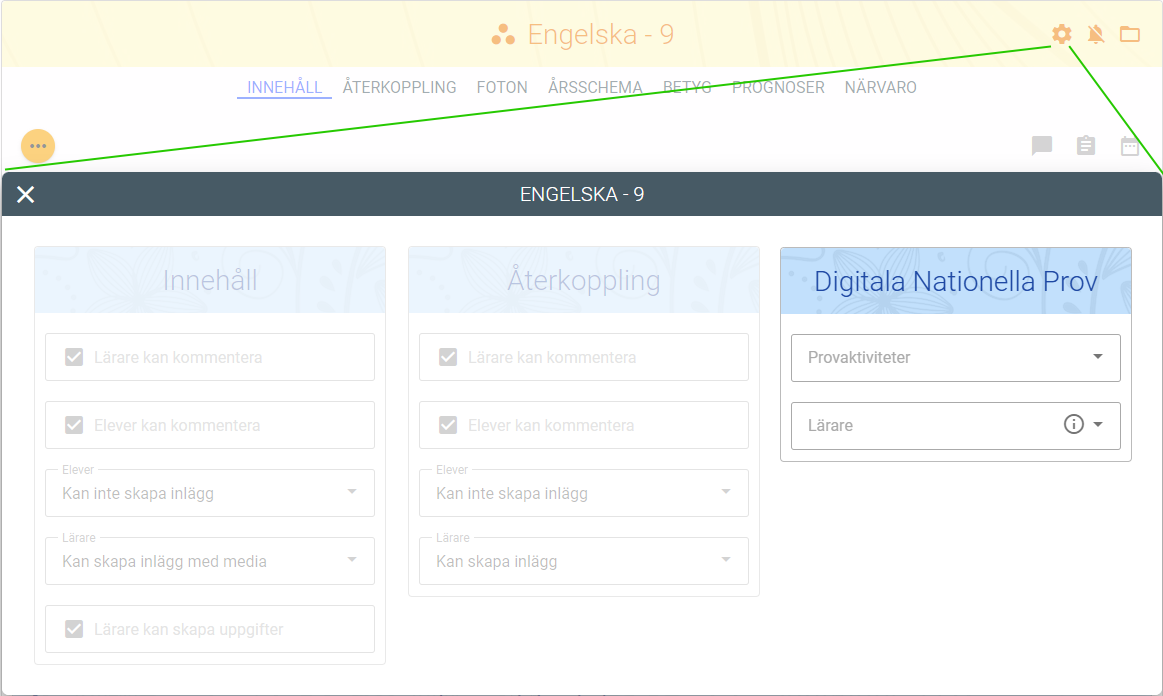The height and width of the screenshot is (696, 1163).
Task: Open Lärare dropdown under Digitala Nationella Prov
Action: click(1098, 425)
